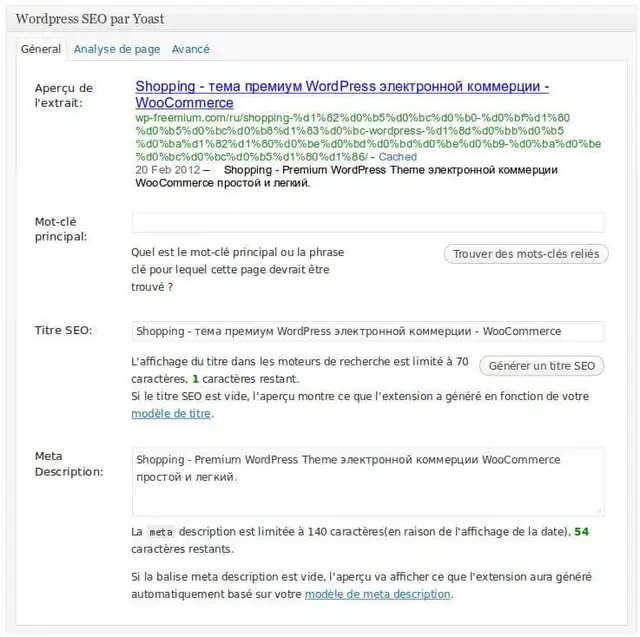Click the Aperçu de l'extrait label

(x=64, y=95)
